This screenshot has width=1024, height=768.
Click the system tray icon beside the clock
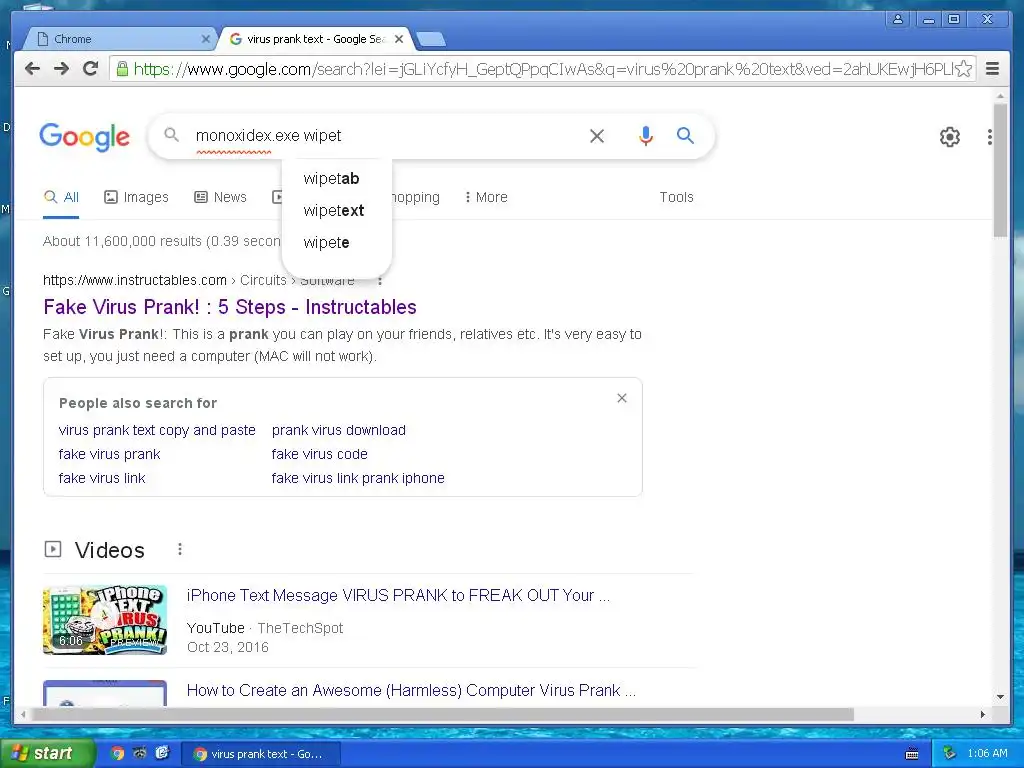coord(949,753)
